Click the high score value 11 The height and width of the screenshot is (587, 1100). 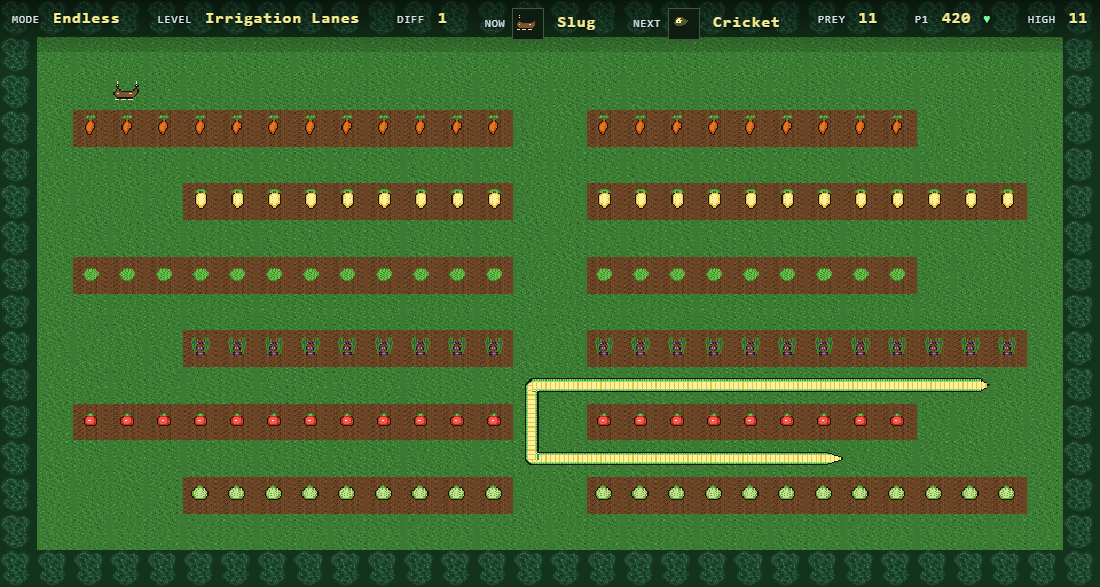click(1078, 18)
